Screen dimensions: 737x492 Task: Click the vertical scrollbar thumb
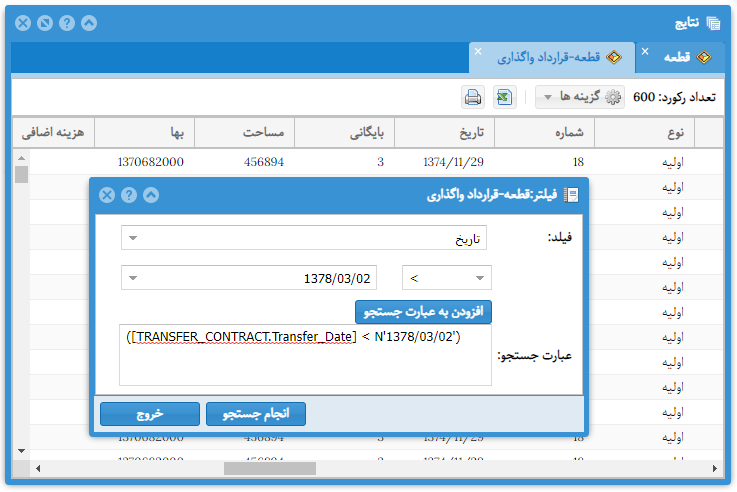(x=21, y=174)
